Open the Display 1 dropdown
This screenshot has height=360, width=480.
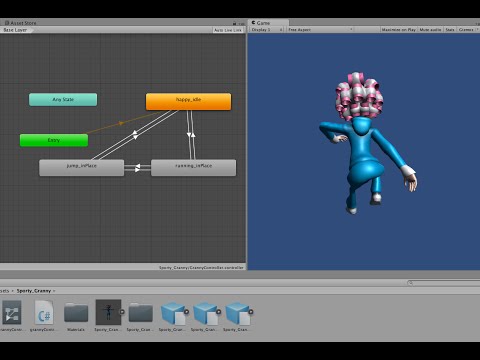coord(267,30)
